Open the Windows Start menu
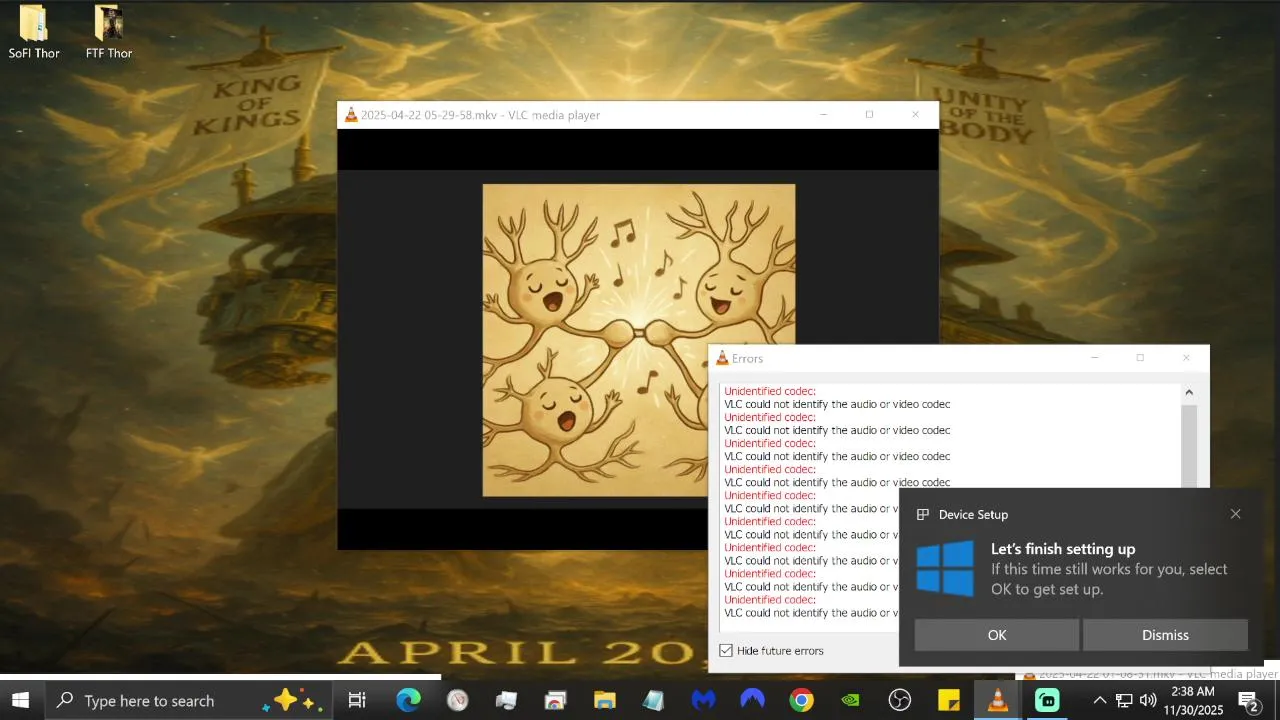This screenshot has height=720, width=1280. (20, 701)
